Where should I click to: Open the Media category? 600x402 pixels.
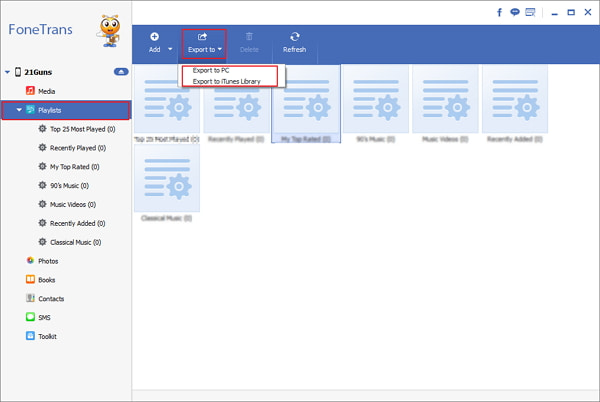coord(40,91)
